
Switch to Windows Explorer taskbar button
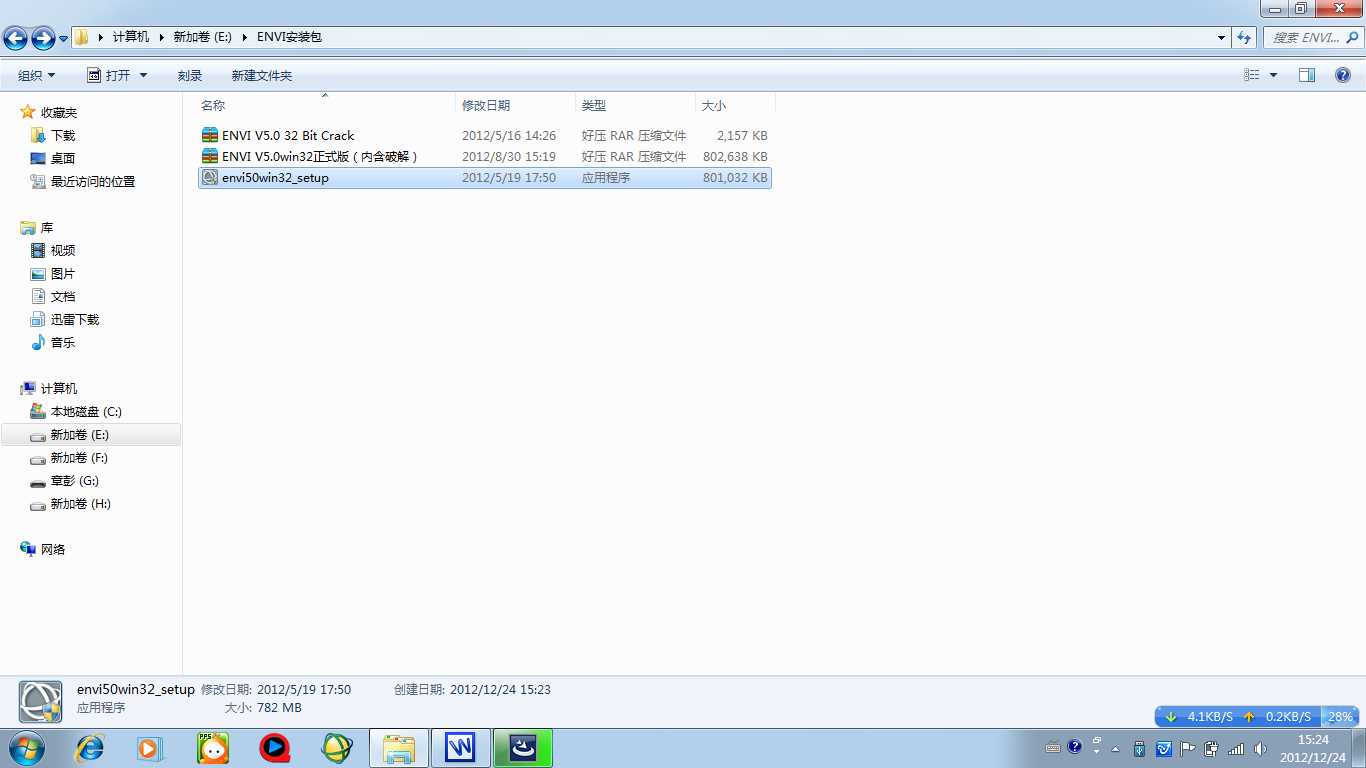pos(399,748)
